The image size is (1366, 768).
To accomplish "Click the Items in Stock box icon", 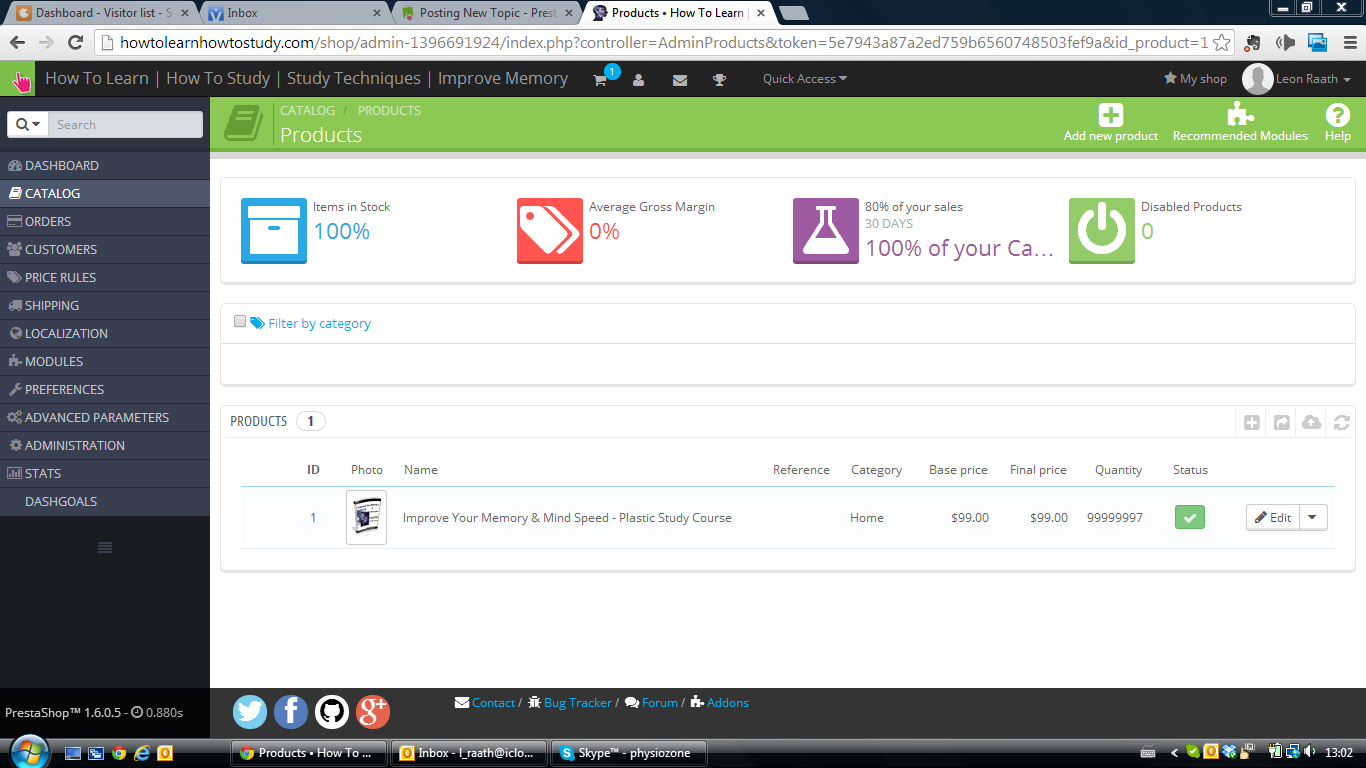I will [x=274, y=231].
